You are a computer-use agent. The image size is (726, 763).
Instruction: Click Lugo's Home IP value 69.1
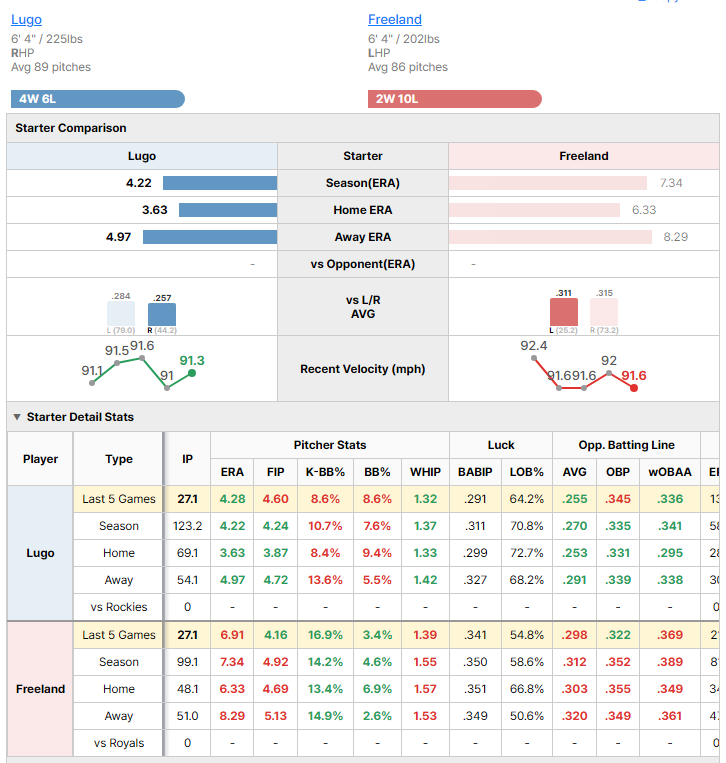pyautogui.click(x=187, y=553)
